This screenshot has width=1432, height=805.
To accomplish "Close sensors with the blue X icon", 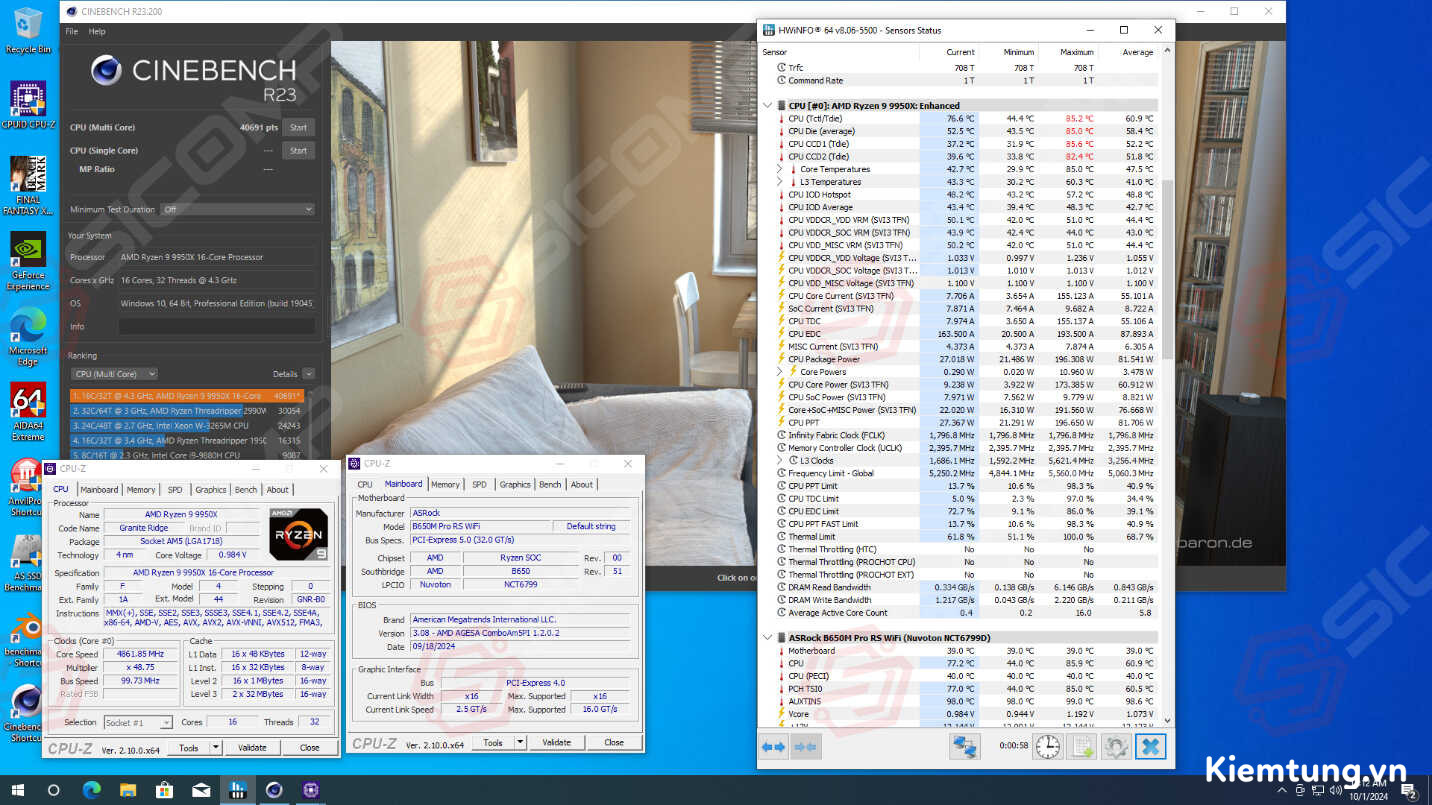I will [x=1151, y=746].
